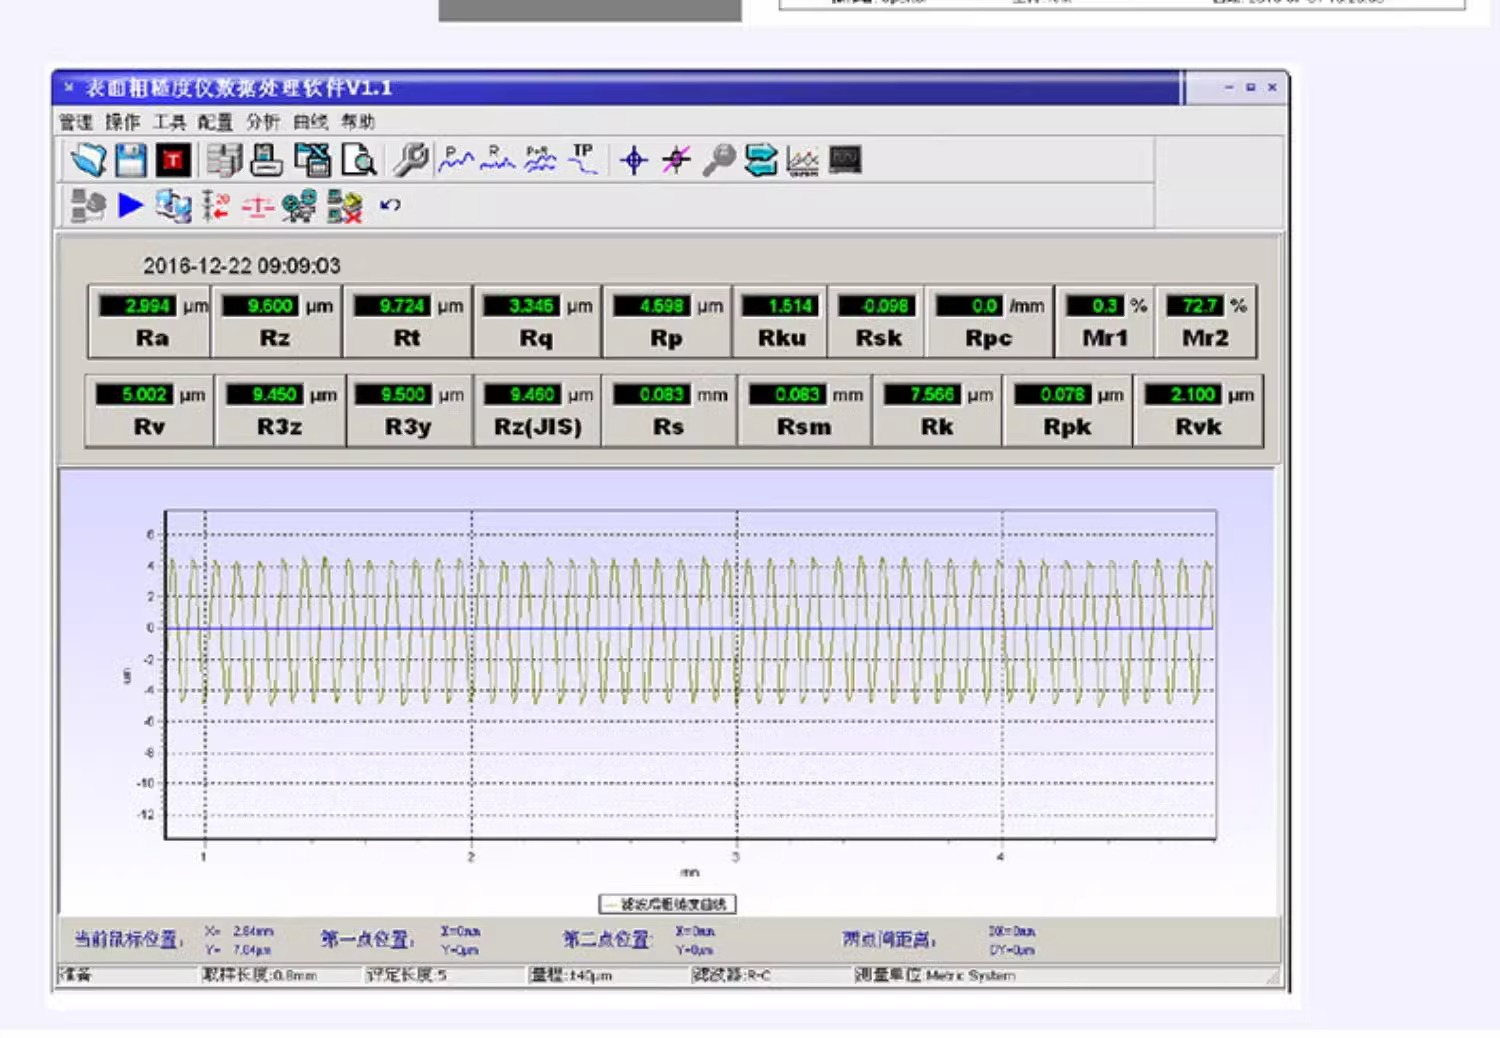Screen dimensions: 1500x1038
Task: Open the 分析 menu
Action: pyautogui.click(x=263, y=122)
